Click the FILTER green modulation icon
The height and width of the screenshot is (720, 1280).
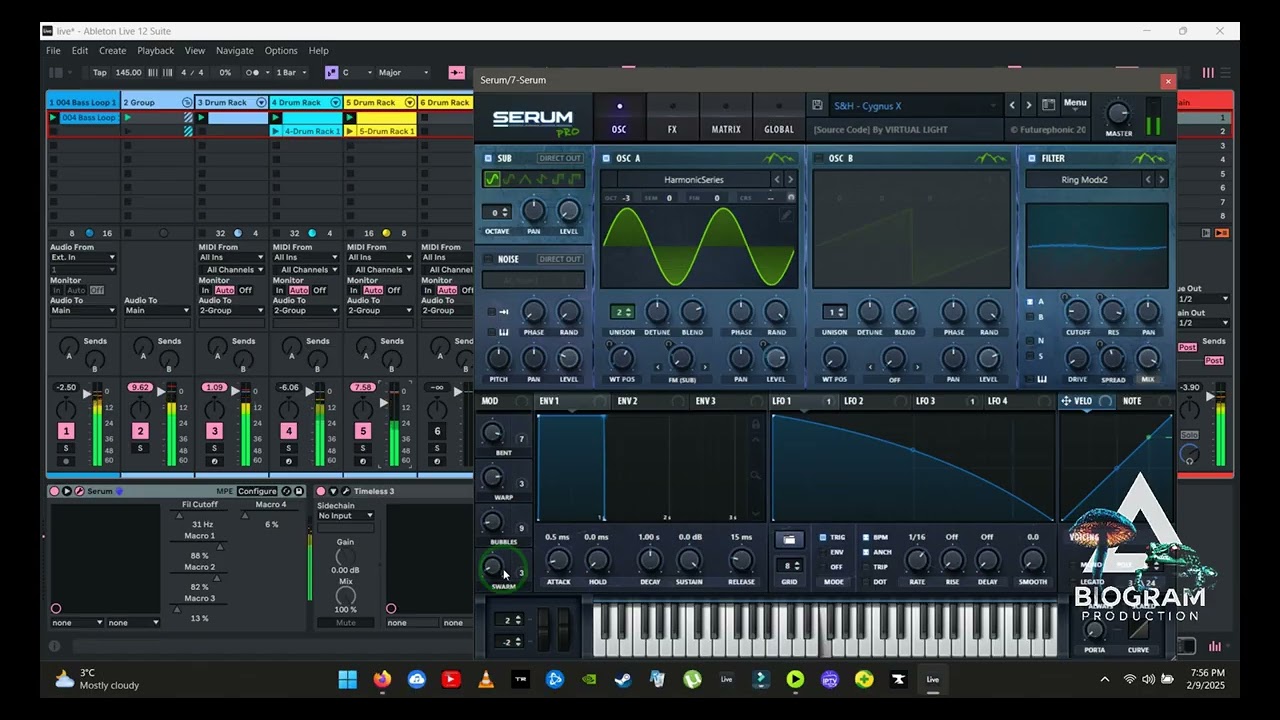click(1148, 158)
